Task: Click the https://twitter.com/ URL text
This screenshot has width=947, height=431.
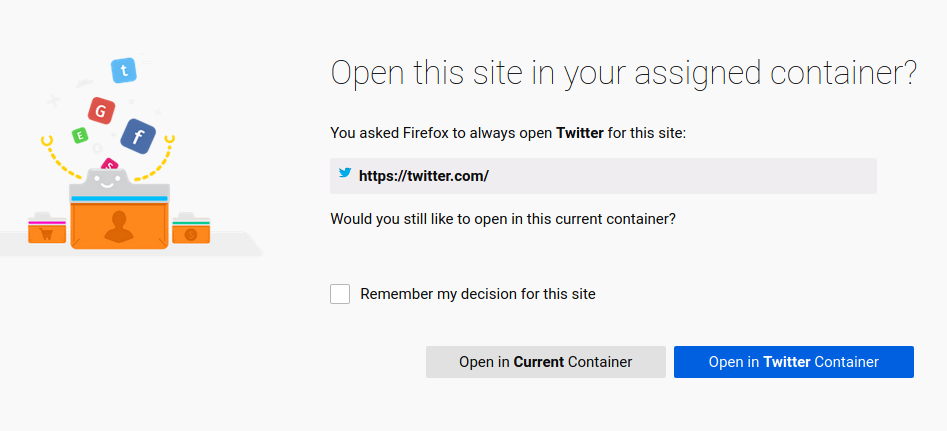Action: (423, 176)
